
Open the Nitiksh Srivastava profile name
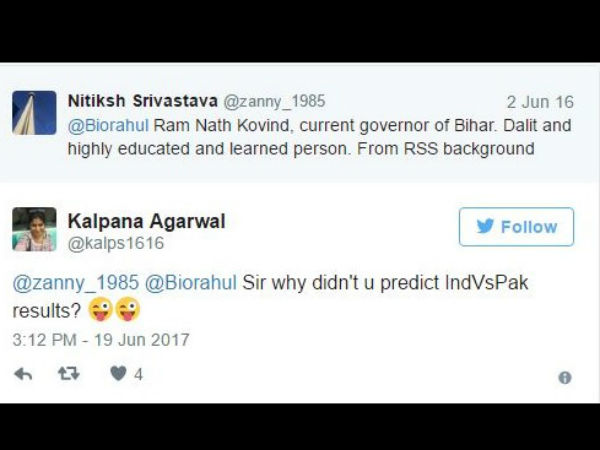pos(143,101)
